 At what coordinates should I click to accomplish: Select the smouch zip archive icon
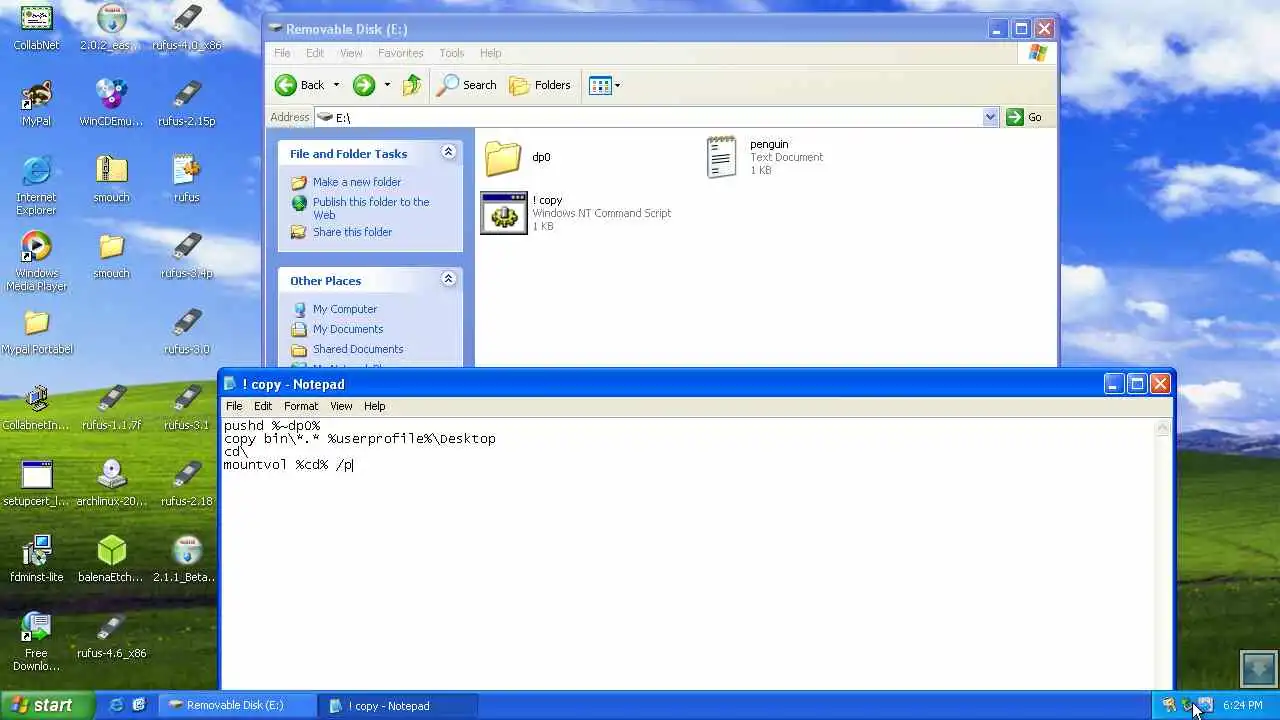tap(111, 179)
